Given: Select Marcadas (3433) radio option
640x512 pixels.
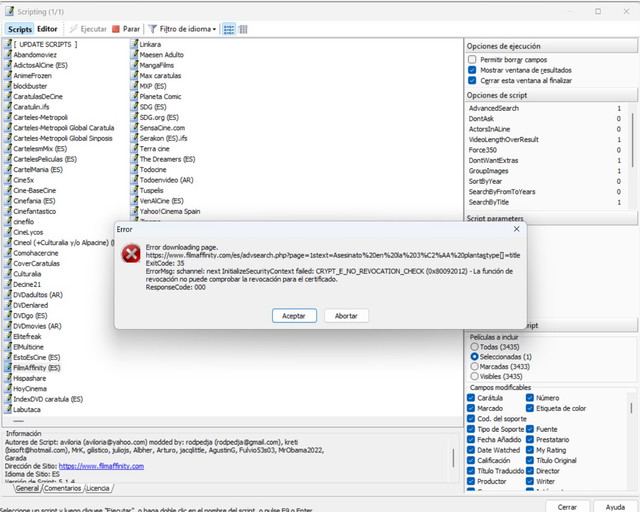Looking at the screenshot, I should (474, 366).
